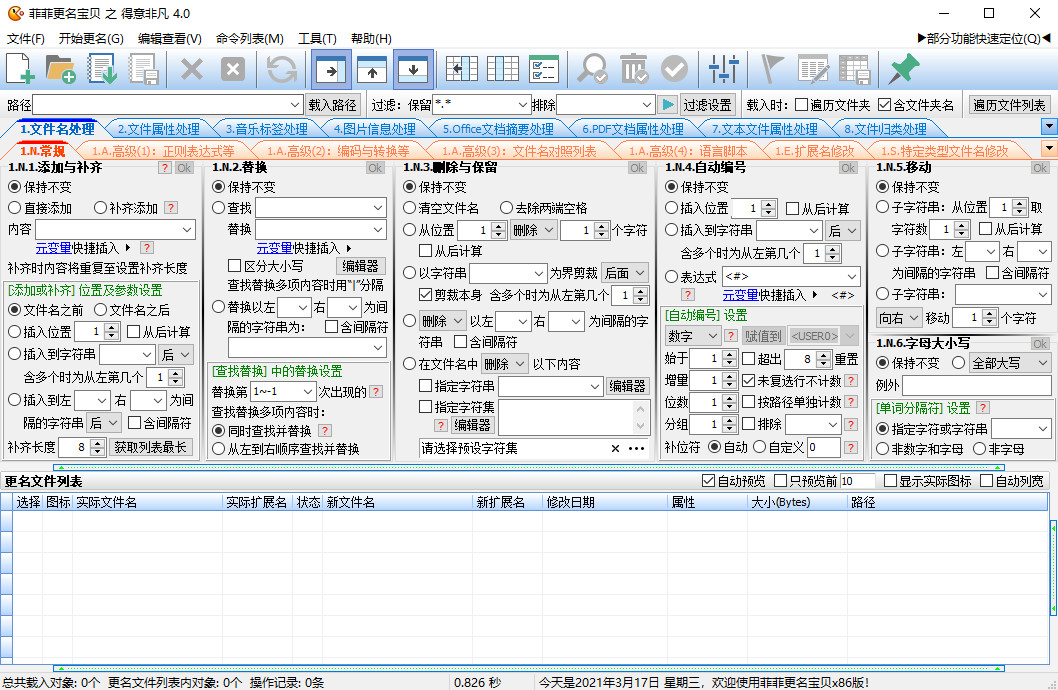This screenshot has width=1058, height=690.
Task: Click the table columns icon
Action: click(503, 69)
